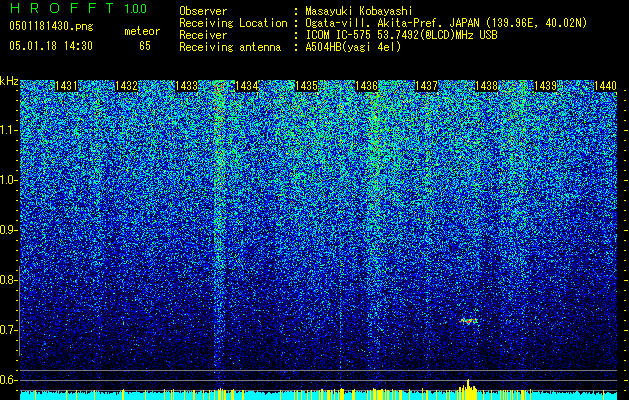The height and width of the screenshot is (400, 629).
Task: Select the filename 0501181430.png
Action: tap(51, 26)
